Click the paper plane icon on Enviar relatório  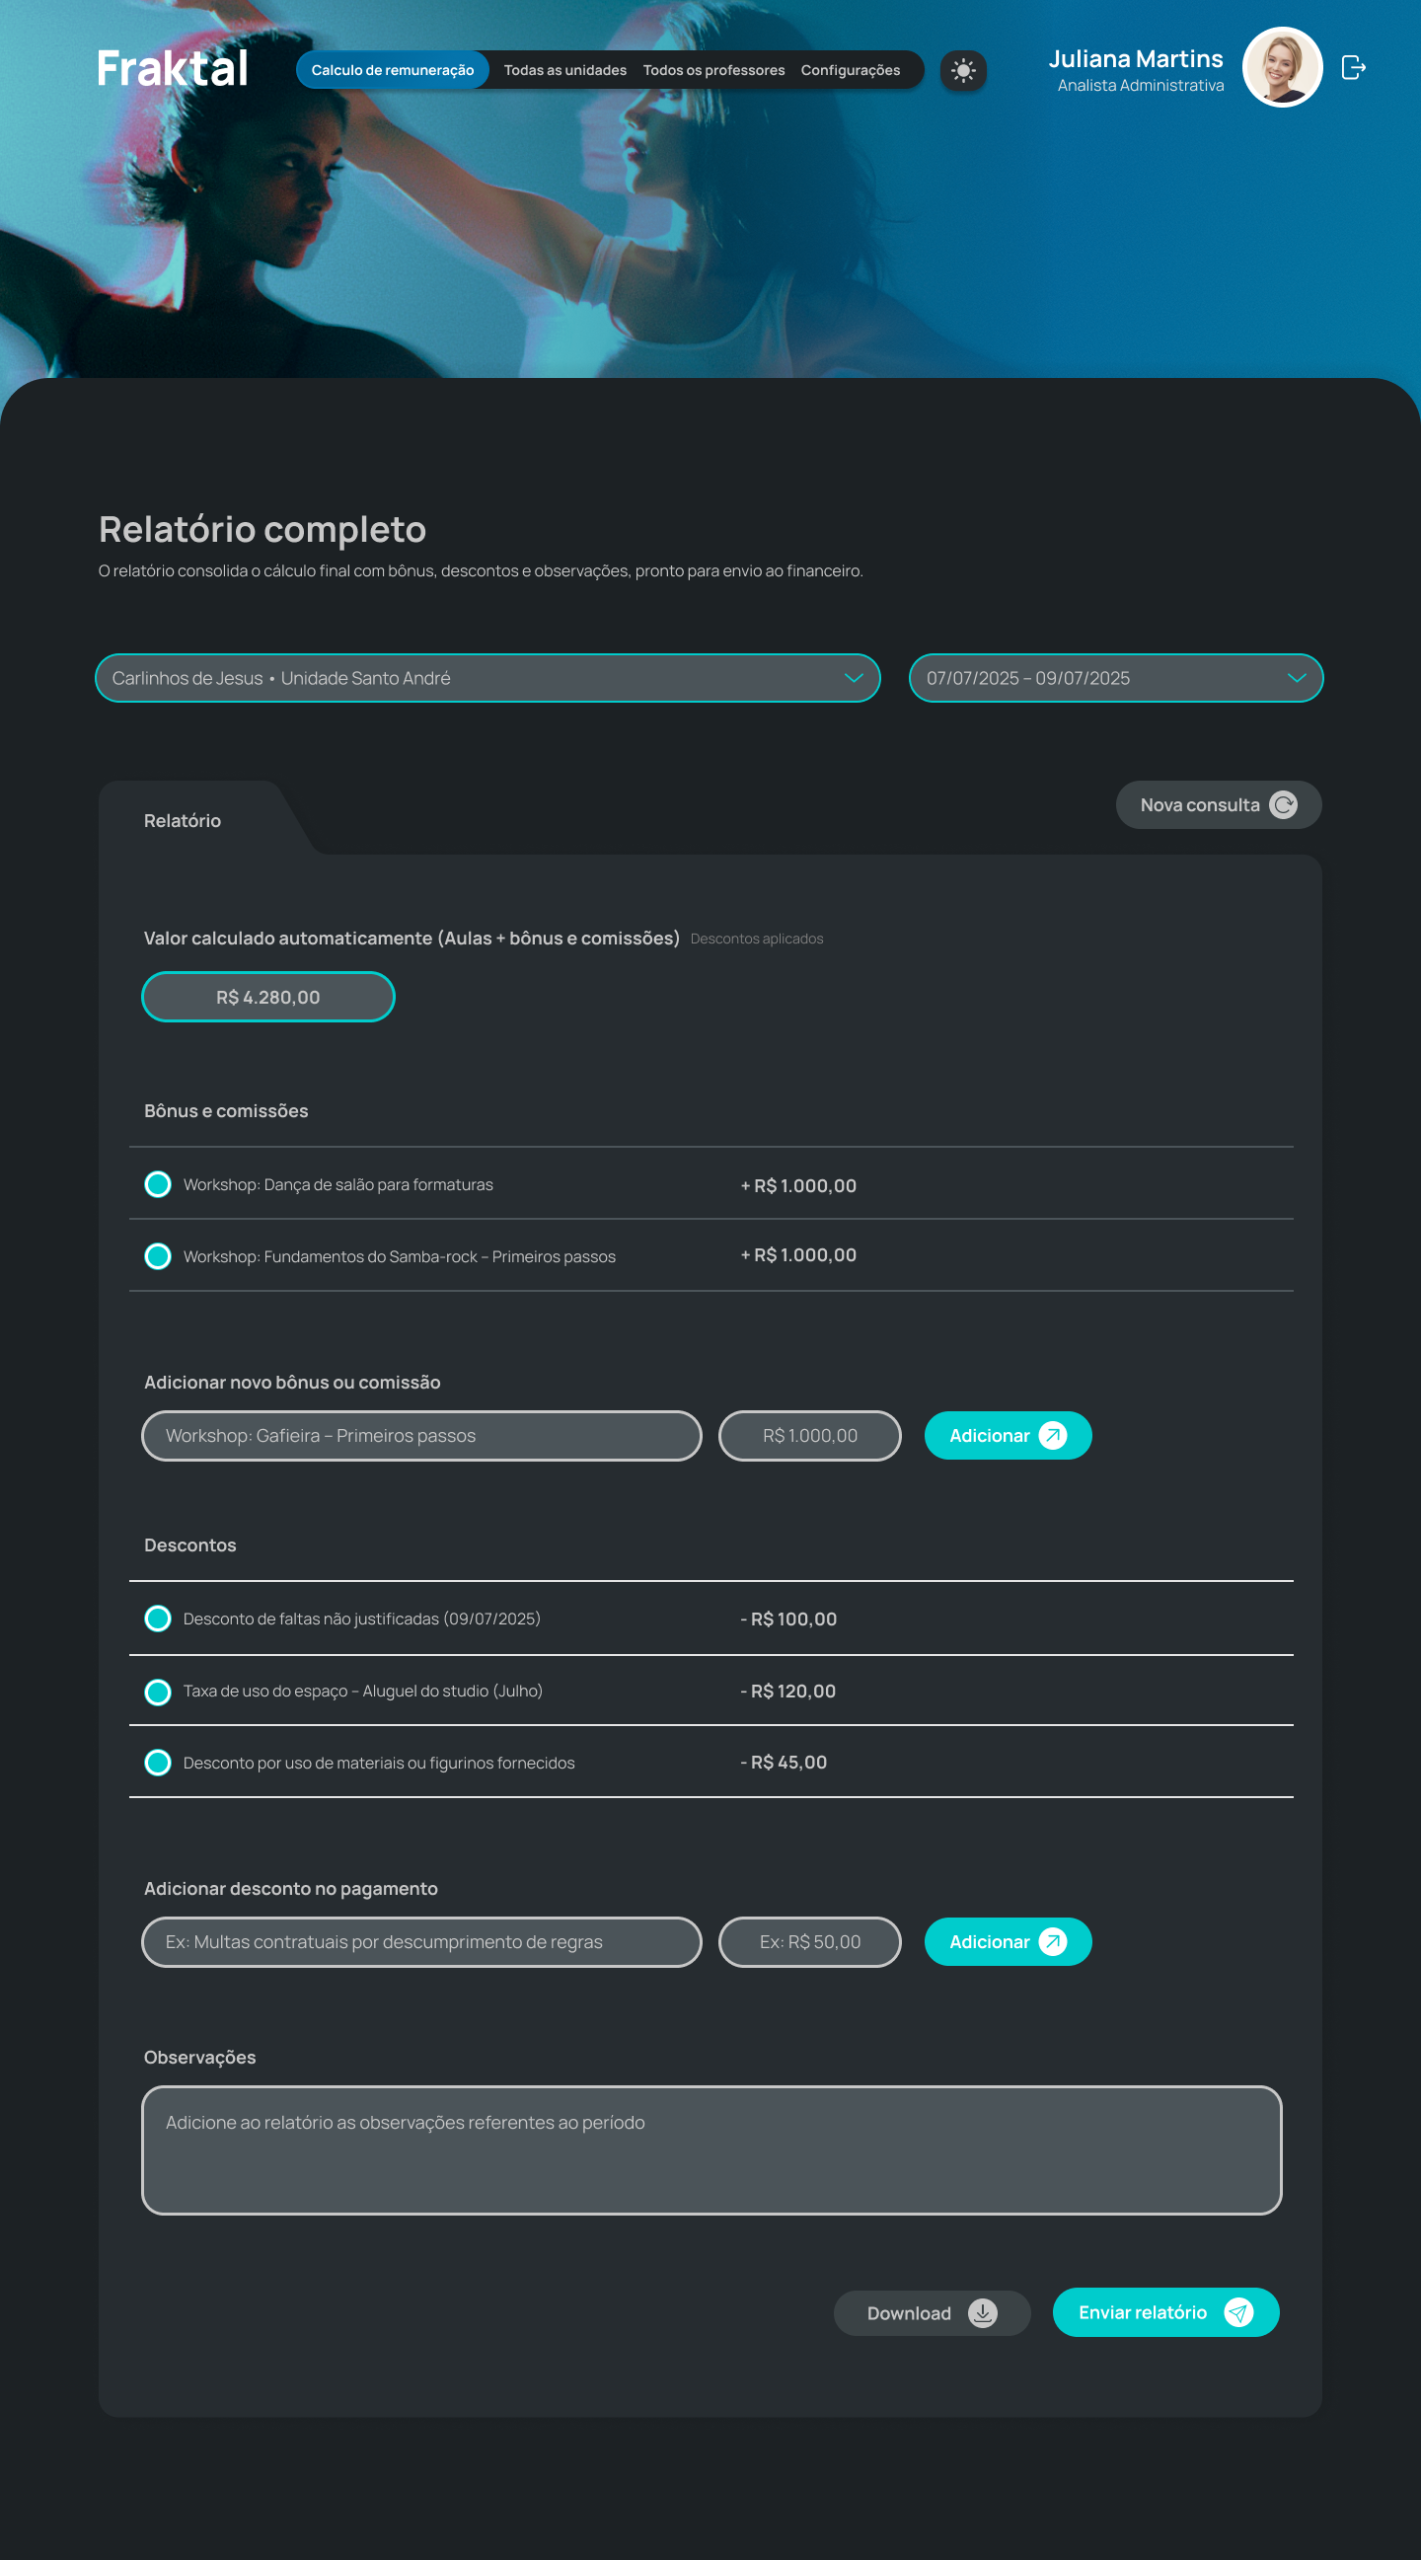[1238, 2313]
